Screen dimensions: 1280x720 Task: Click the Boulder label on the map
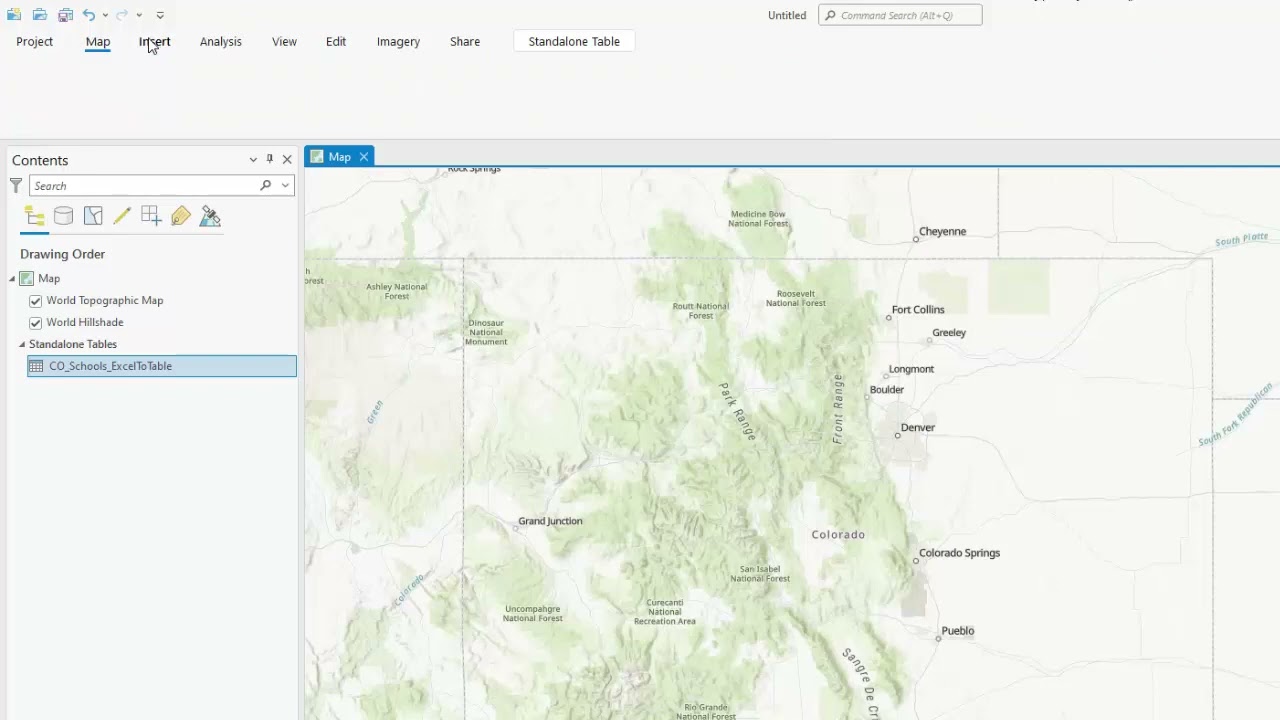[x=887, y=389]
